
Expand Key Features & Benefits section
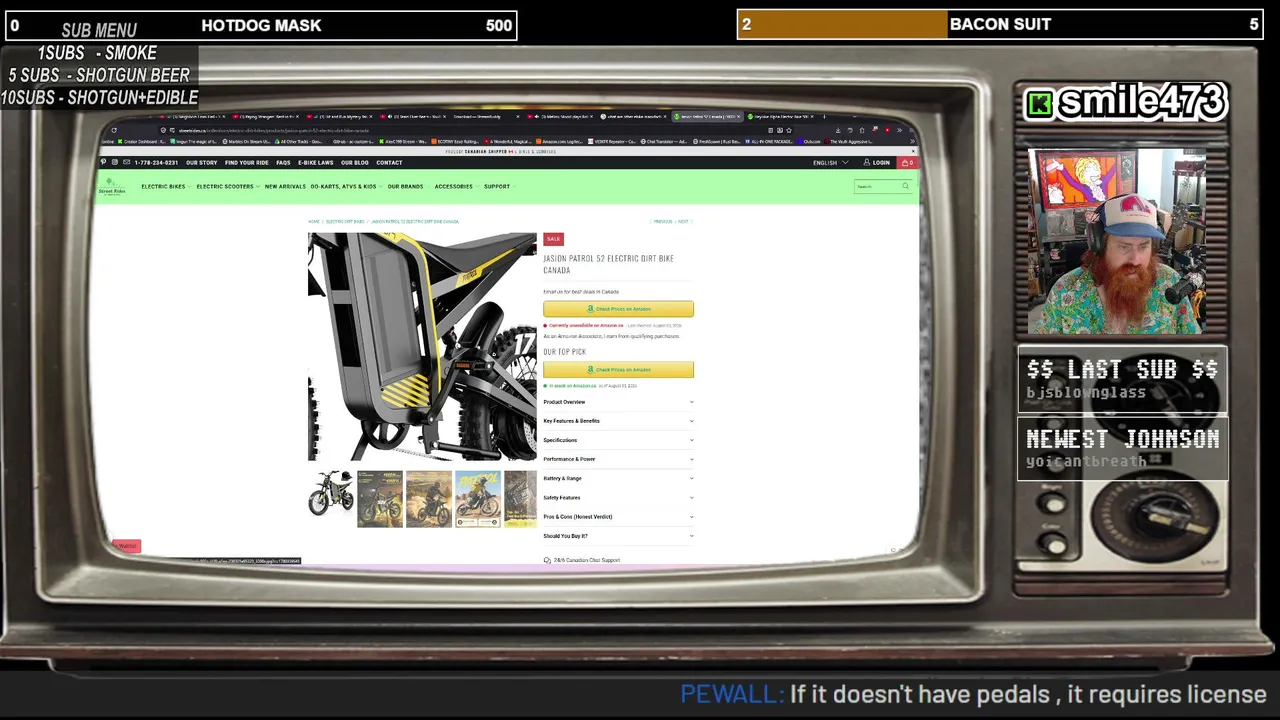coord(618,421)
